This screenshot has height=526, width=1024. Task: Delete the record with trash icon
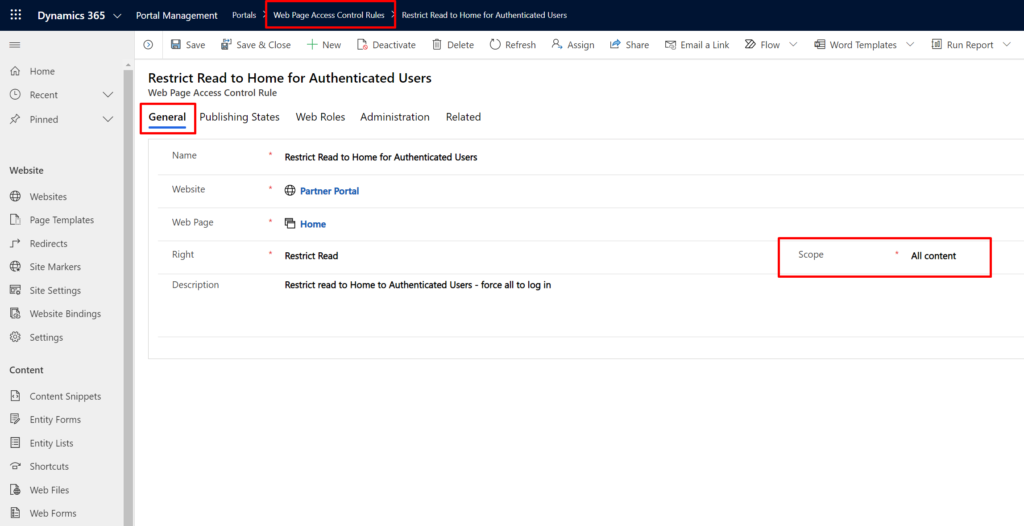coord(453,45)
